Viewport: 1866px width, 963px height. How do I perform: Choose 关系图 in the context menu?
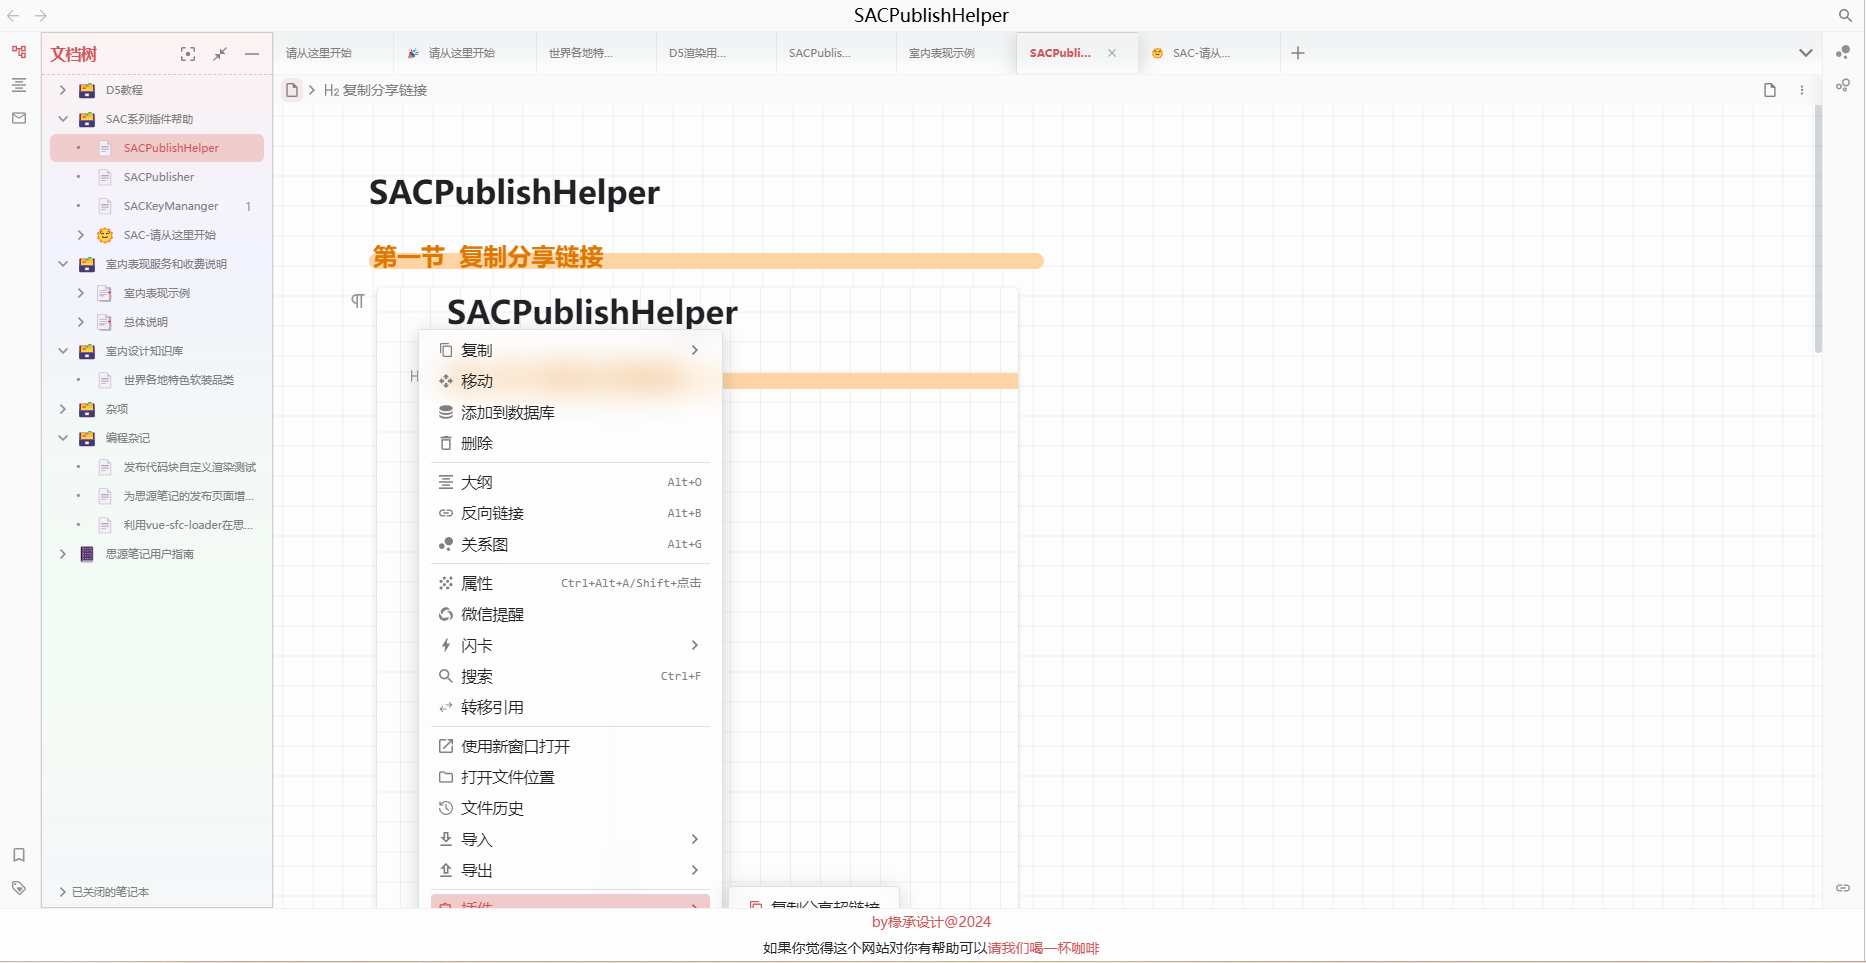click(x=570, y=544)
